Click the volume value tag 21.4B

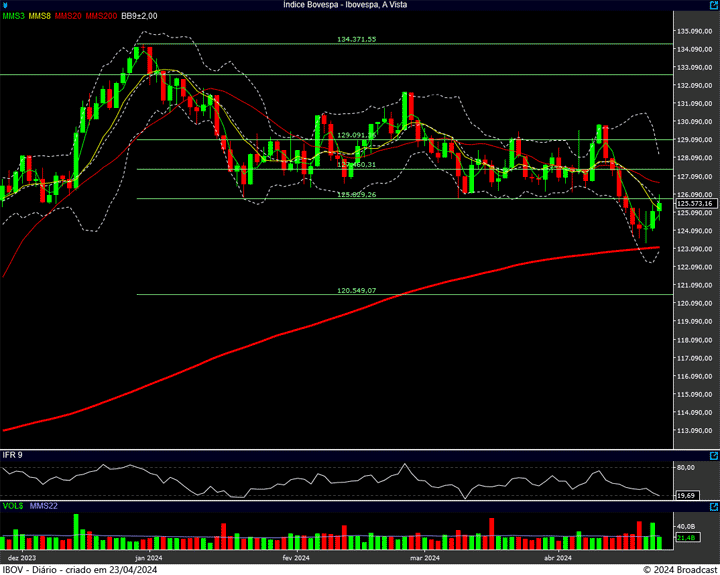coord(686,538)
